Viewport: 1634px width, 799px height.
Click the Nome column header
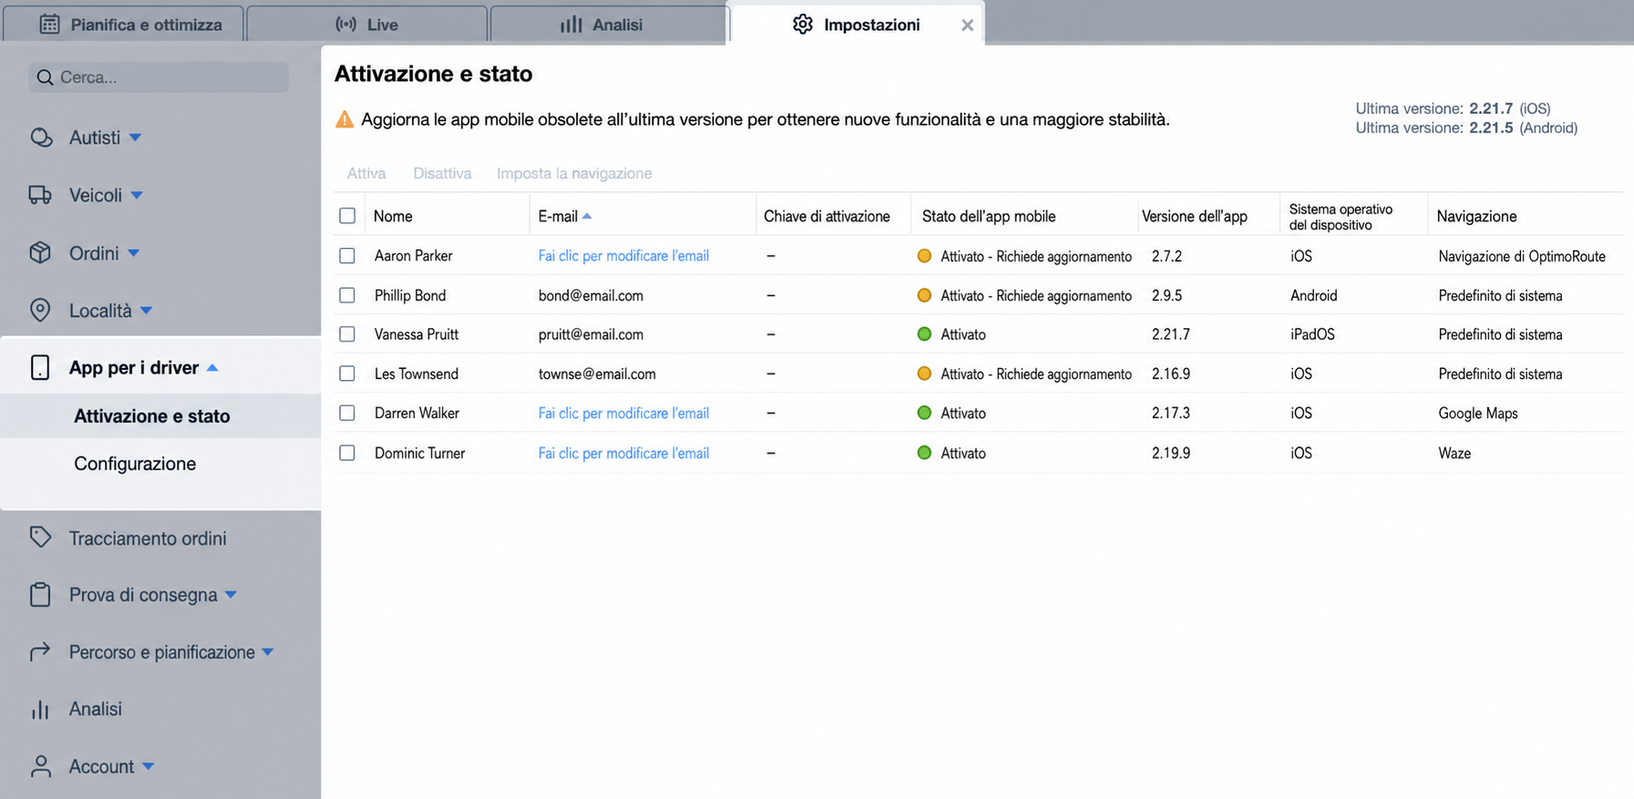click(393, 216)
